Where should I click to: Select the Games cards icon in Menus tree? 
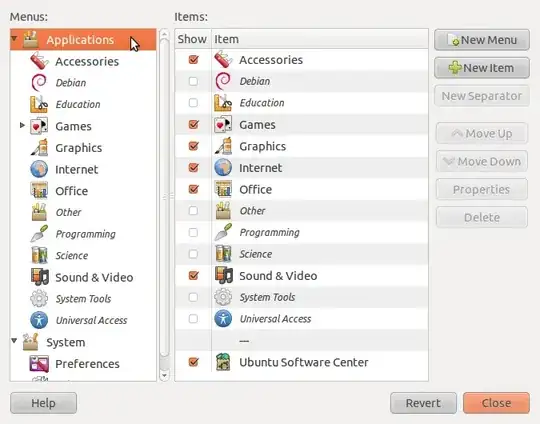click(39, 126)
